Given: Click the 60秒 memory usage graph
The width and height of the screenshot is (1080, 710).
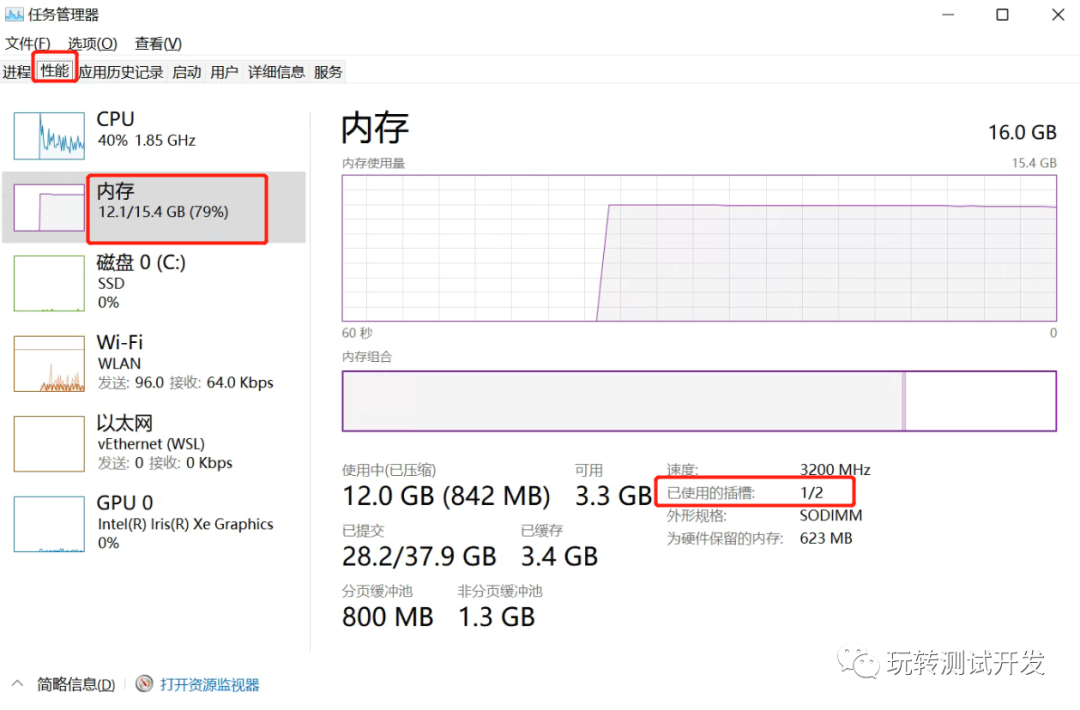Looking at the screenshot, I should [x=700, y=248].
